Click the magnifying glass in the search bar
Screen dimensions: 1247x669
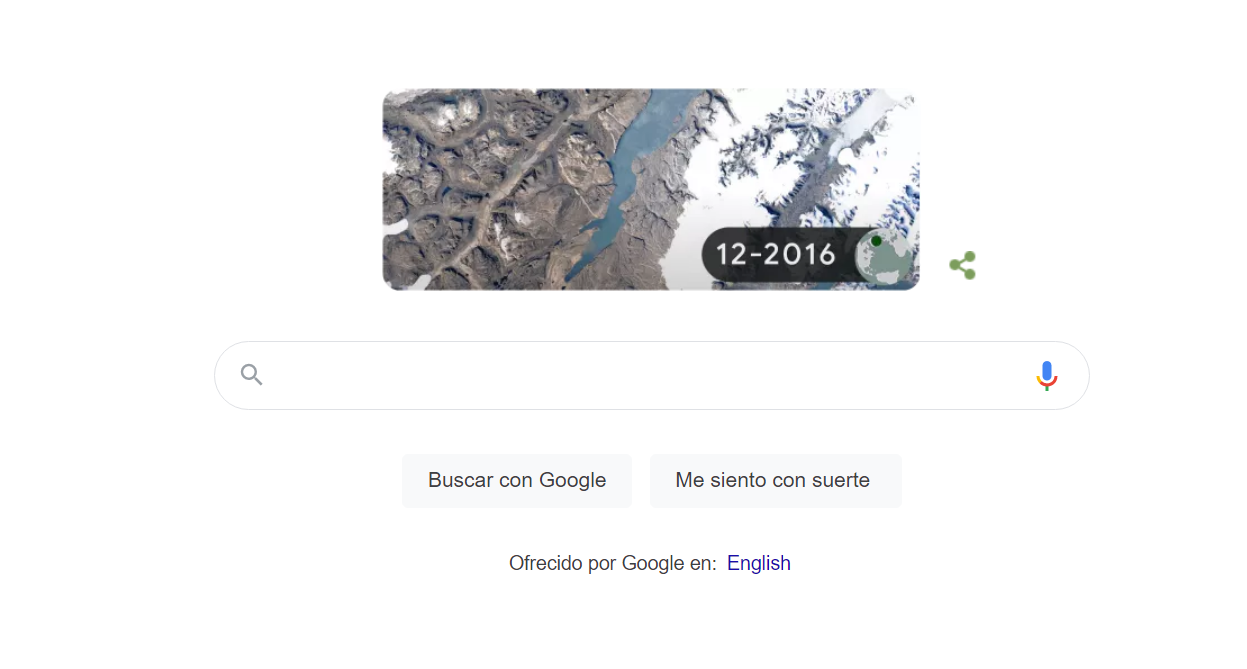pos(252,375)
